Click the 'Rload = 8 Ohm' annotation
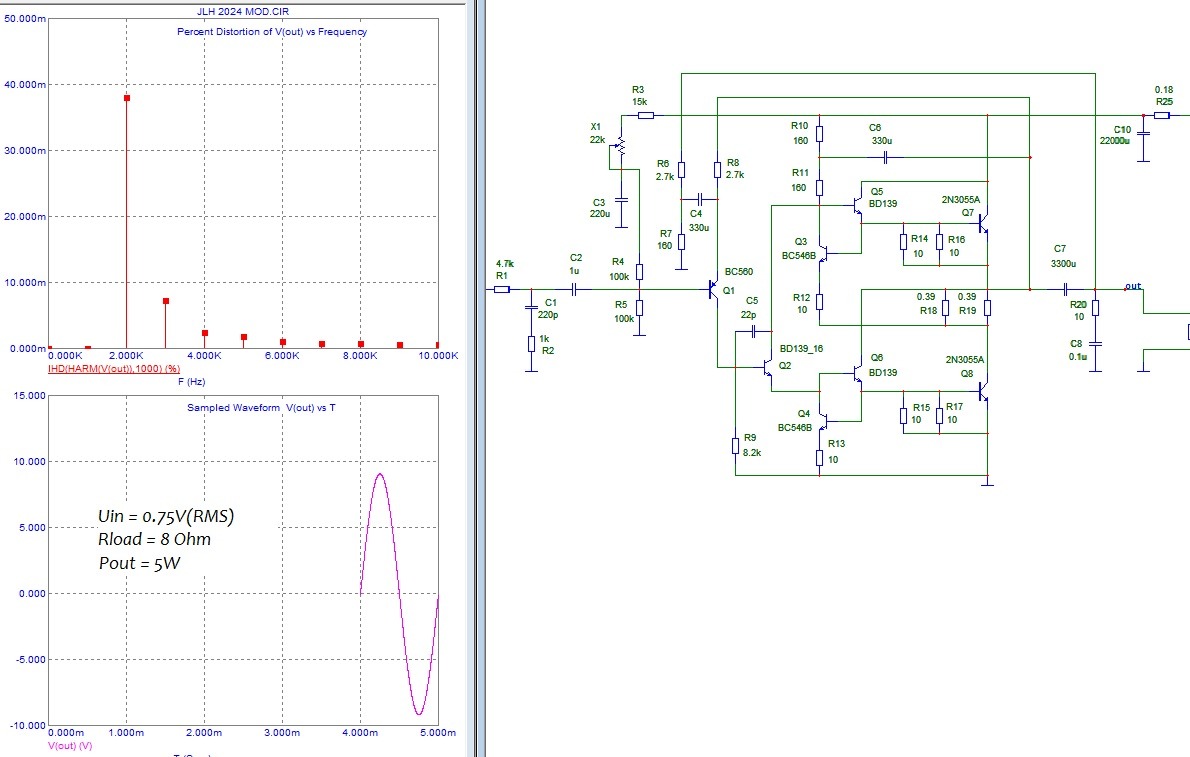 click(x=155, y=539)
